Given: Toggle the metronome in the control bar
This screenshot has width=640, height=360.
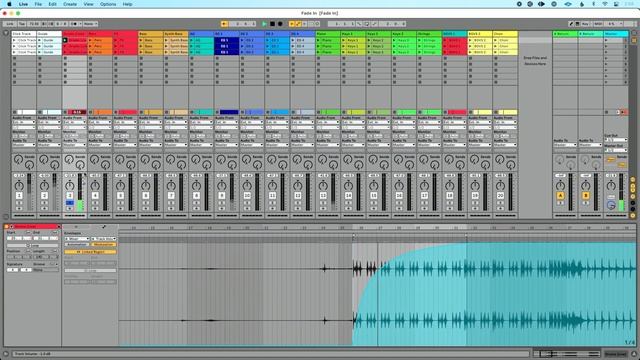Looking at the screenshot, I should tap(73, 24).
